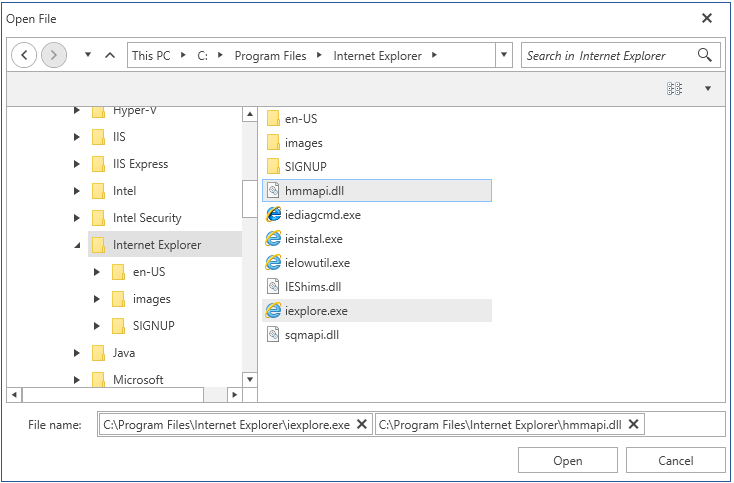Change view layout icon

[x=675, y=88]
